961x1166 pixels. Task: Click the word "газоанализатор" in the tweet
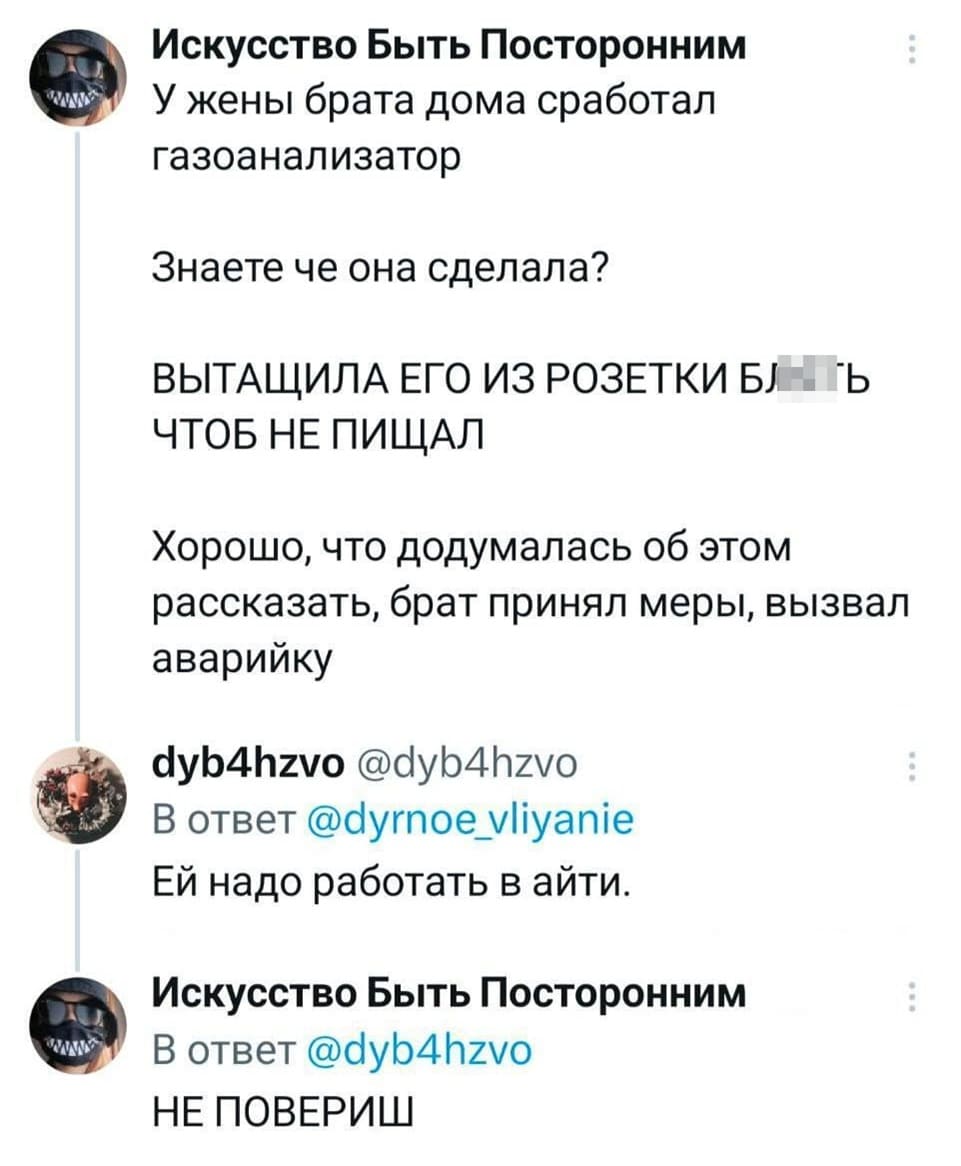point(304,158)
